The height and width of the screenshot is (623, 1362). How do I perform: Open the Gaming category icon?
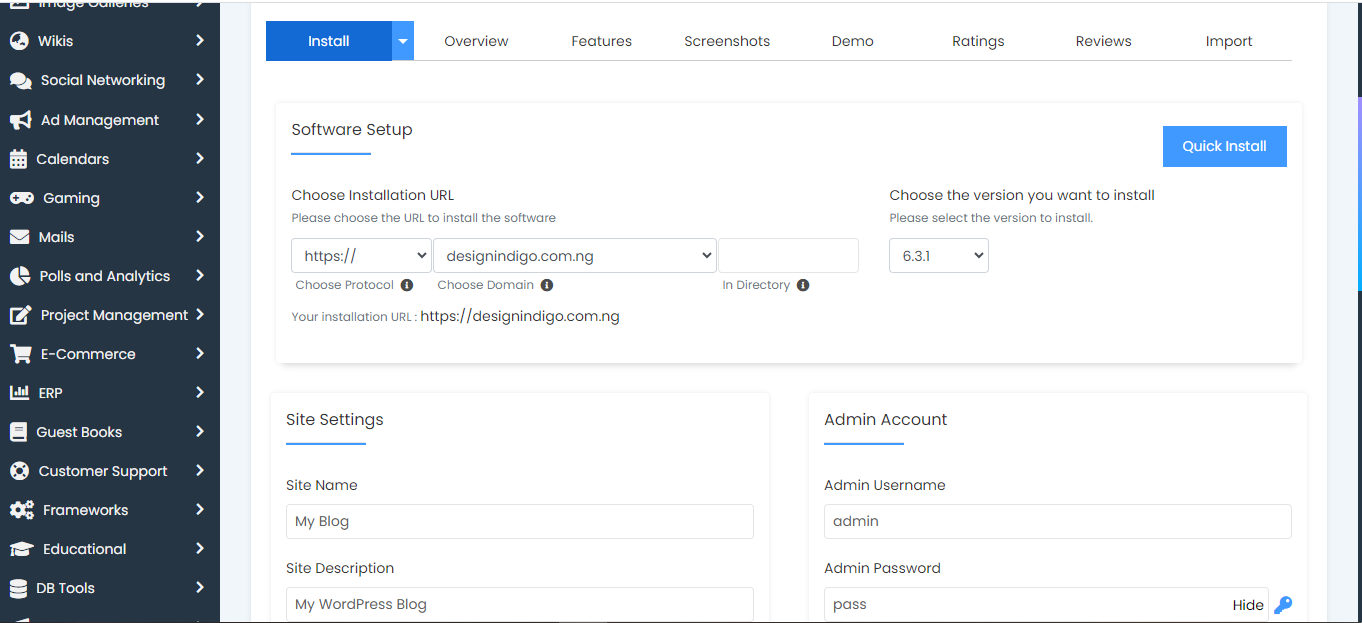[22, 197]
